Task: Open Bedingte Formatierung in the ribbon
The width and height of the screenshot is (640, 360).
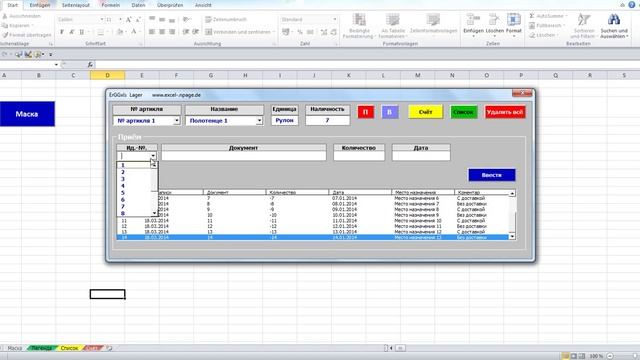Action: [x=359, y=25]
